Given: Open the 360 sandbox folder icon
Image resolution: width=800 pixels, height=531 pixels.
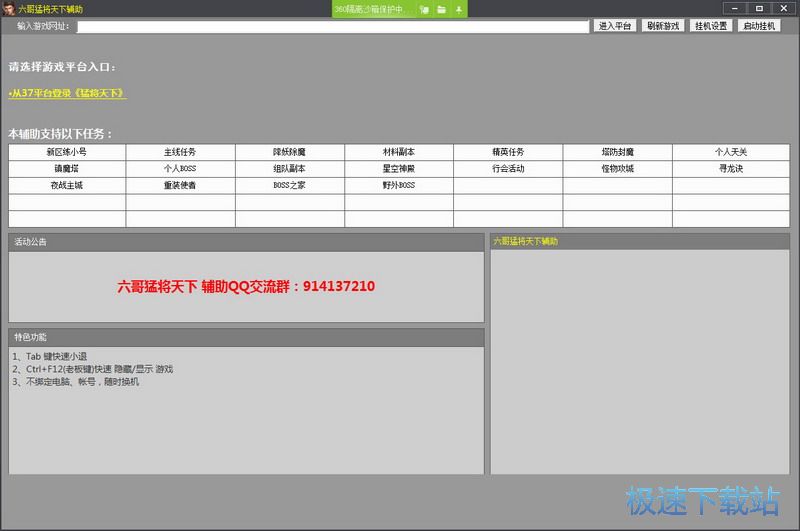Looking at the screenshot, I should (x=441, y=9).
